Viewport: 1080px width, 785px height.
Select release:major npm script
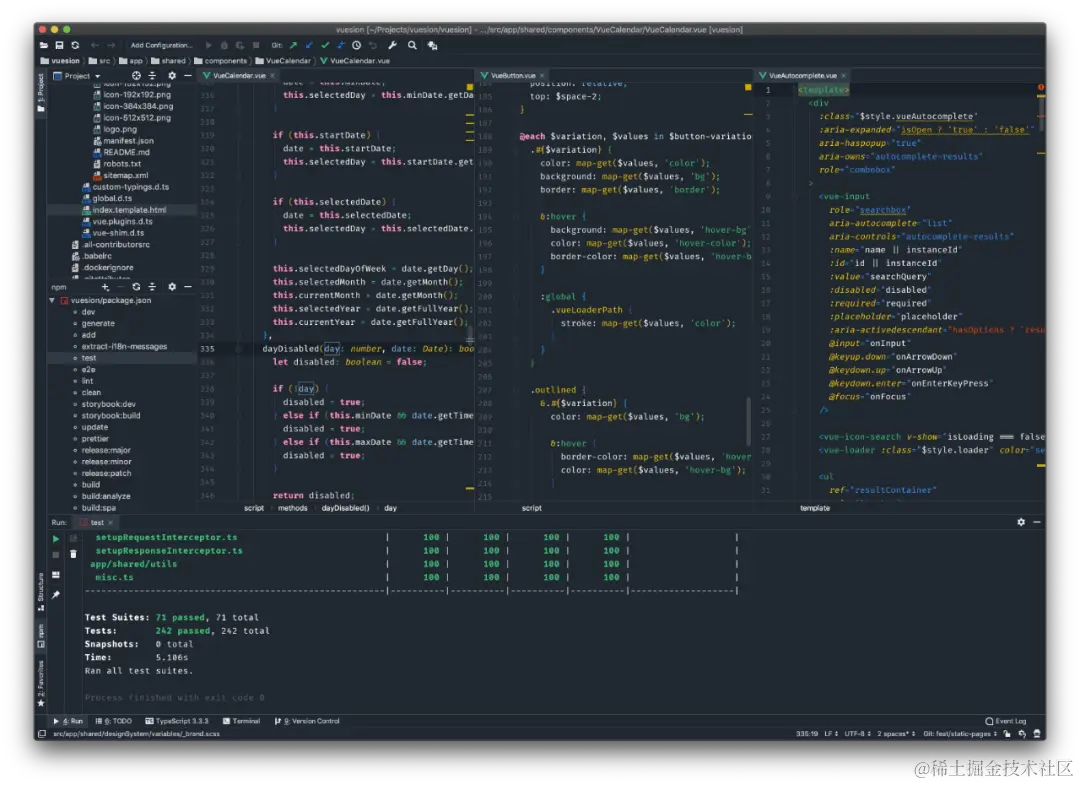point(106,450)
